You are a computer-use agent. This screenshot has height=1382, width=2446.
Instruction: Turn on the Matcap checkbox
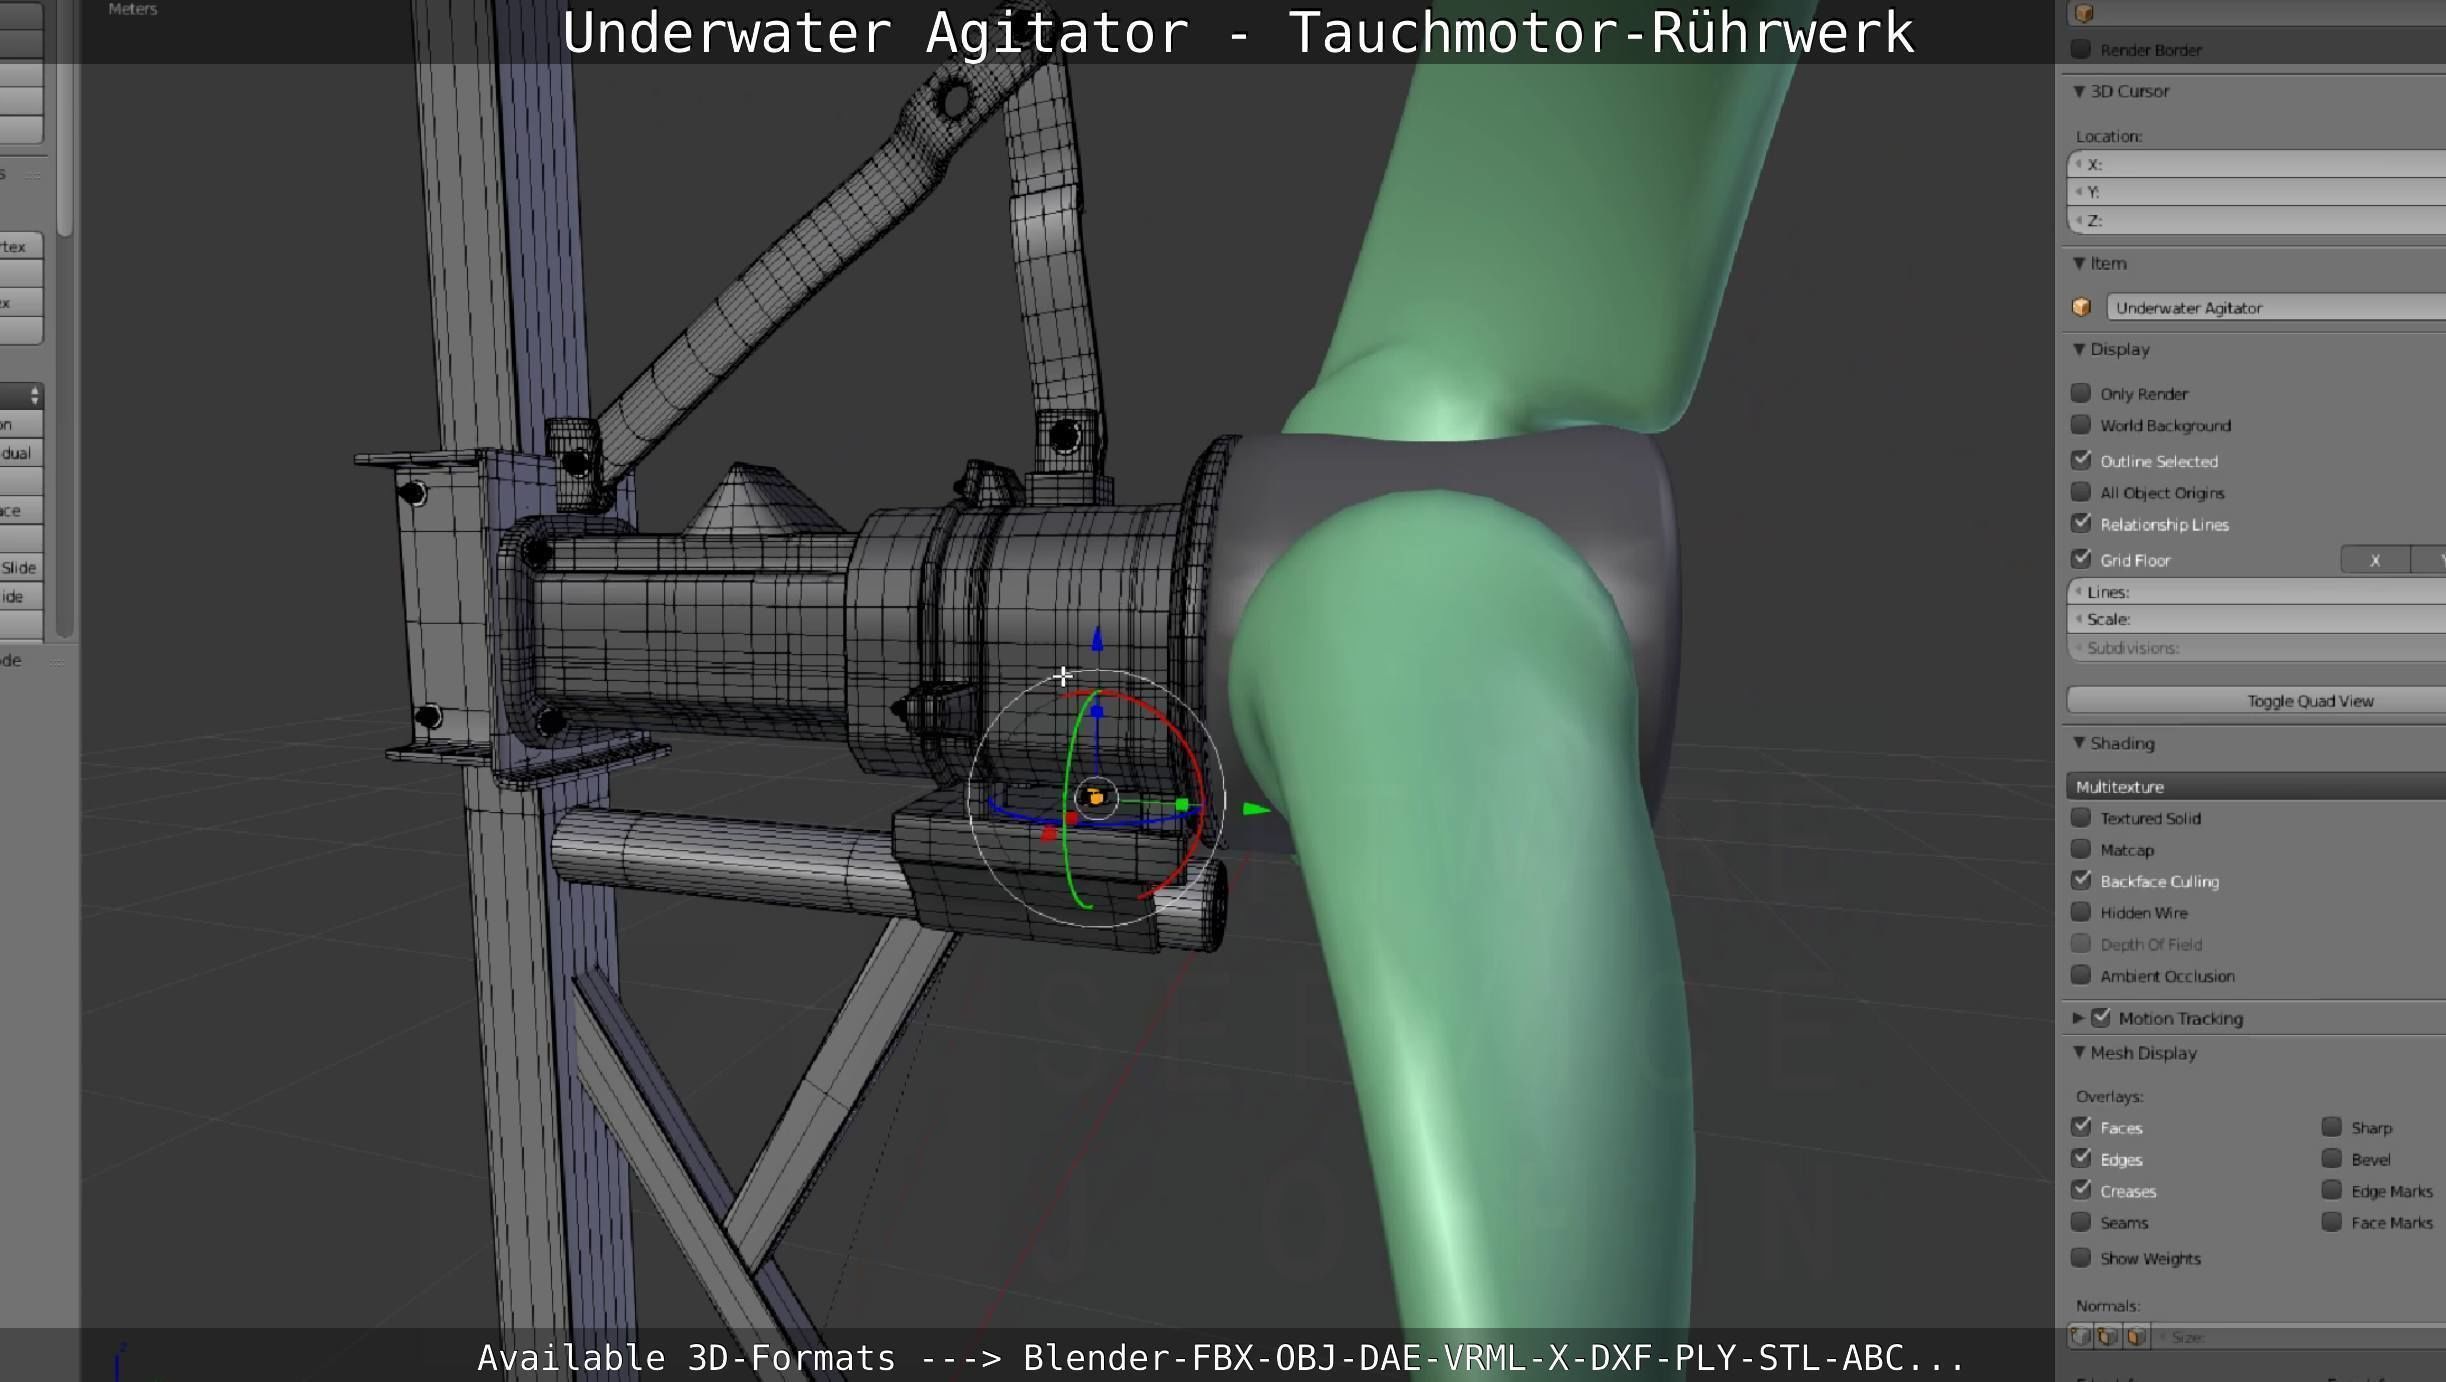[x=2081, y=849]
